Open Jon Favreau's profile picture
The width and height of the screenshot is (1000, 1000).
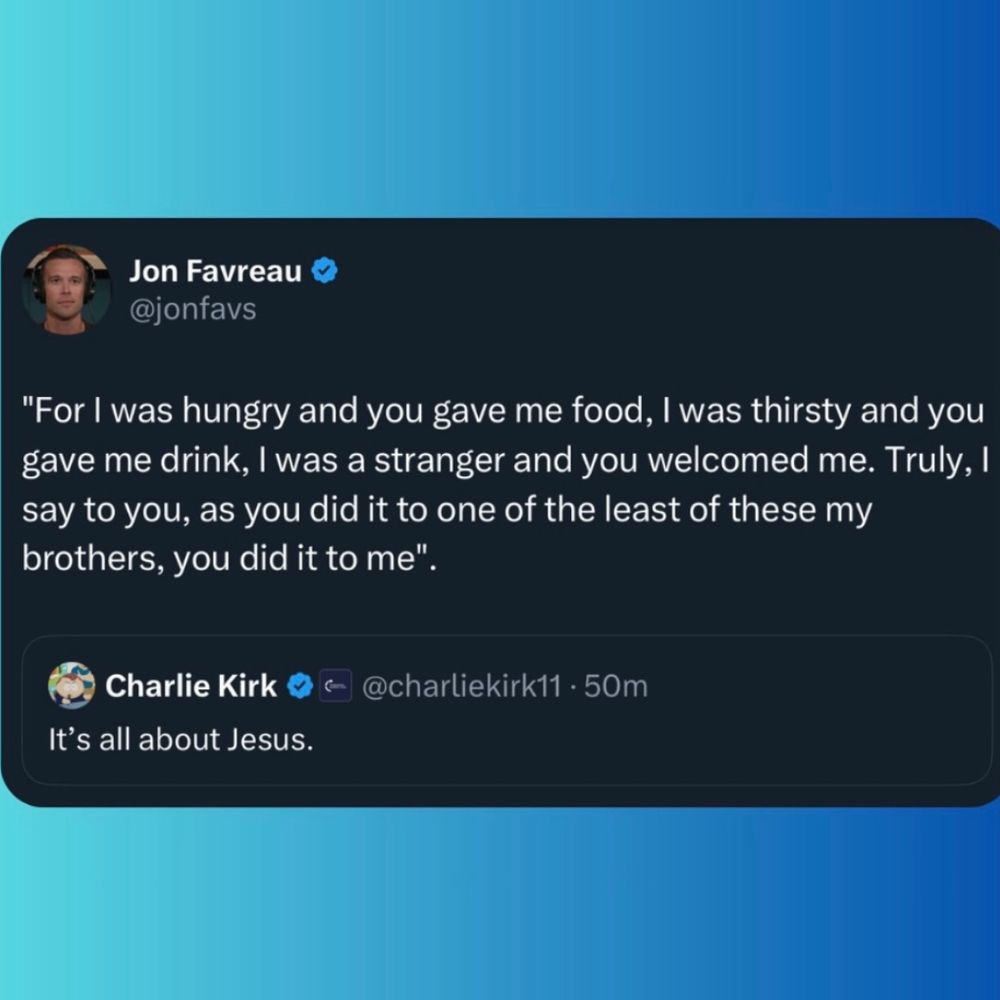pos(66,290)
